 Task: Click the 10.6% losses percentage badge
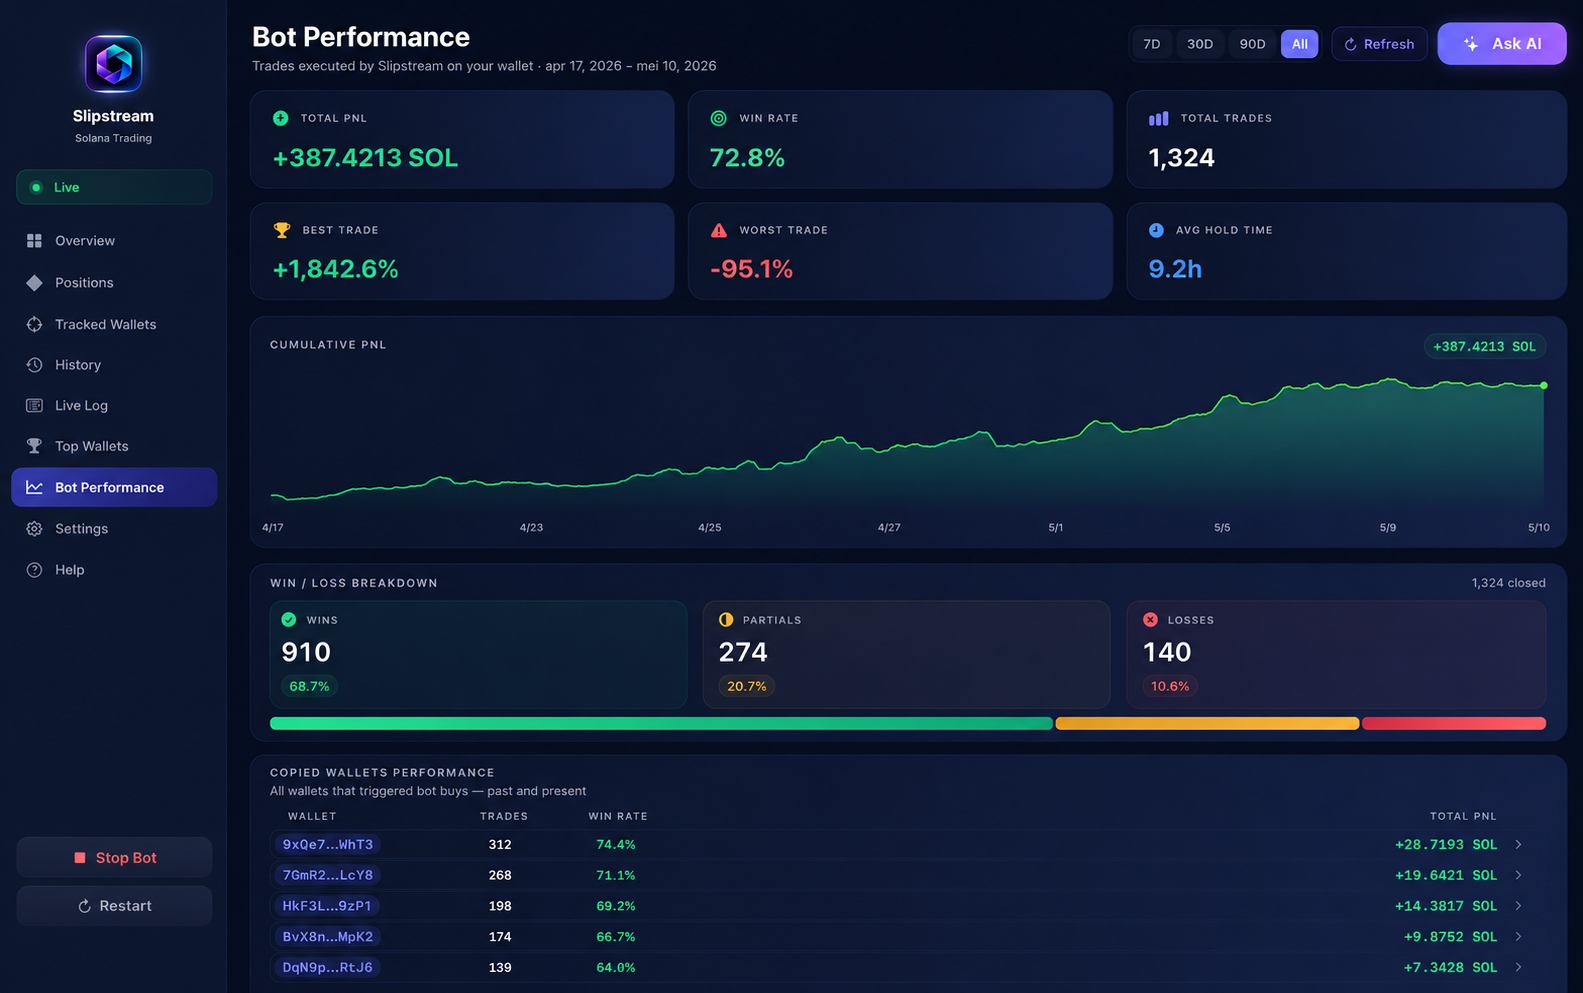click(1170, 686)
